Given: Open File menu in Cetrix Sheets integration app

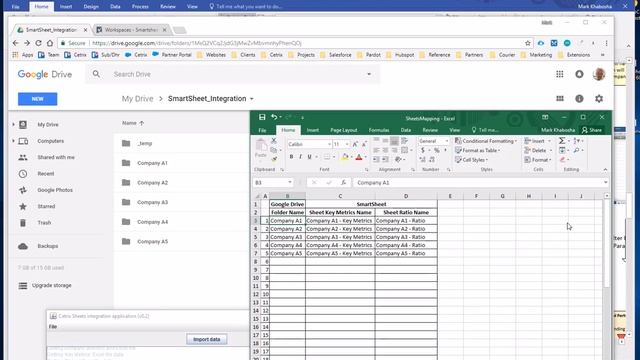Looking at the screenshot, I should [x=53, y=327].
